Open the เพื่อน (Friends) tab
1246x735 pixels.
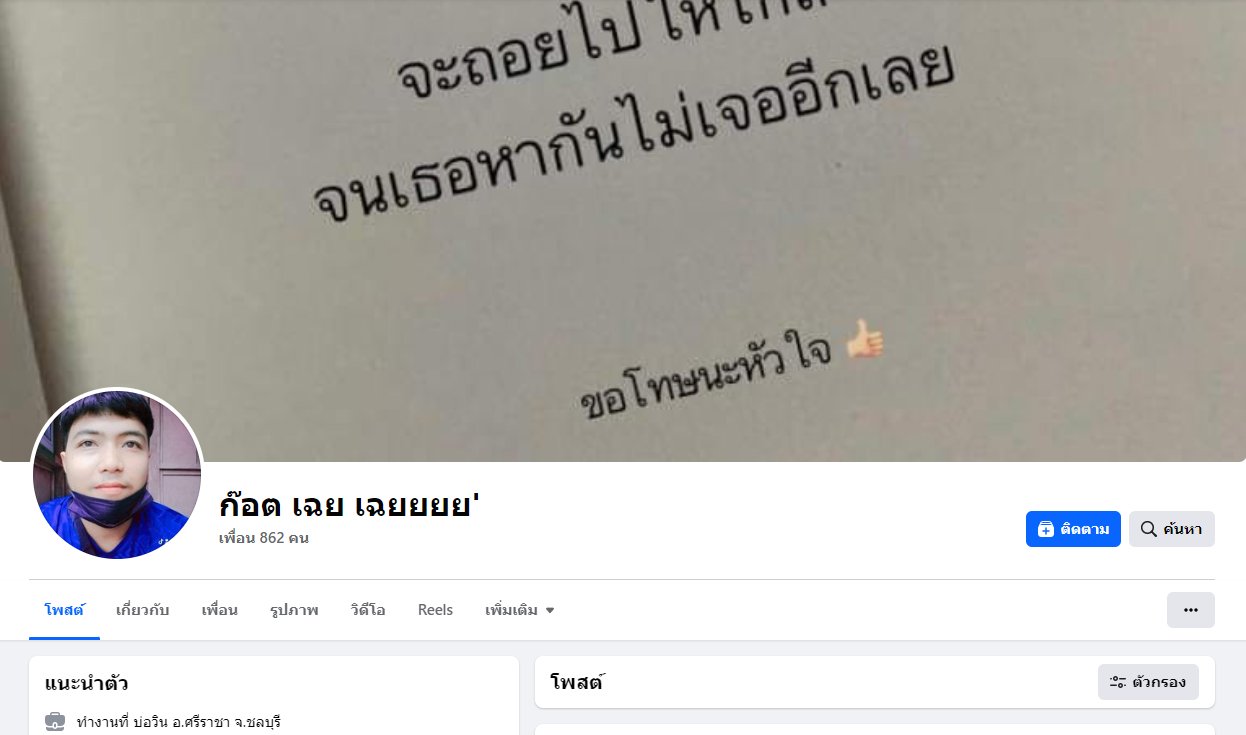click(x=220, y=610)
